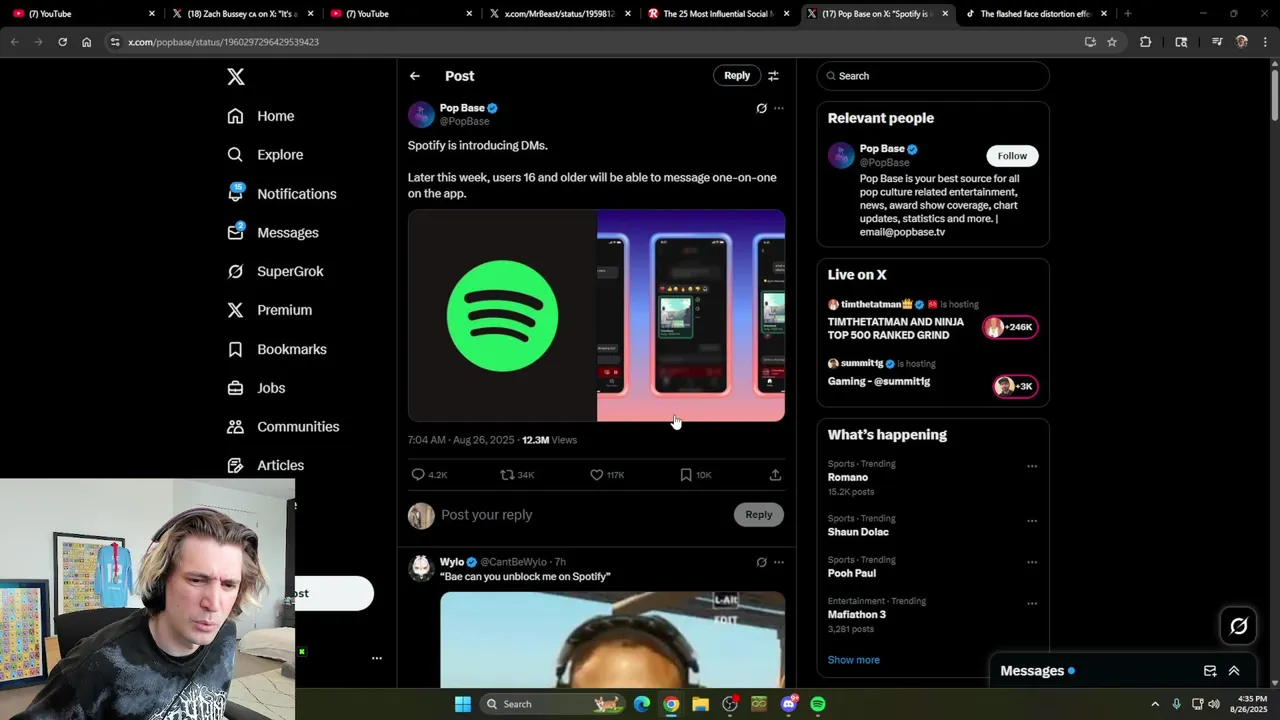The width and height of the screenshot is (1280, 720).
Task: Switch to Zach Bussey X tab
Action: (243, 14)
